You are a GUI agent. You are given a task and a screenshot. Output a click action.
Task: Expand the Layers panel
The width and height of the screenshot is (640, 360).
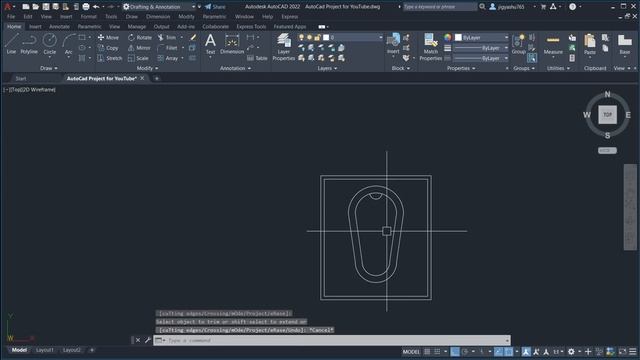pos(327,68)
